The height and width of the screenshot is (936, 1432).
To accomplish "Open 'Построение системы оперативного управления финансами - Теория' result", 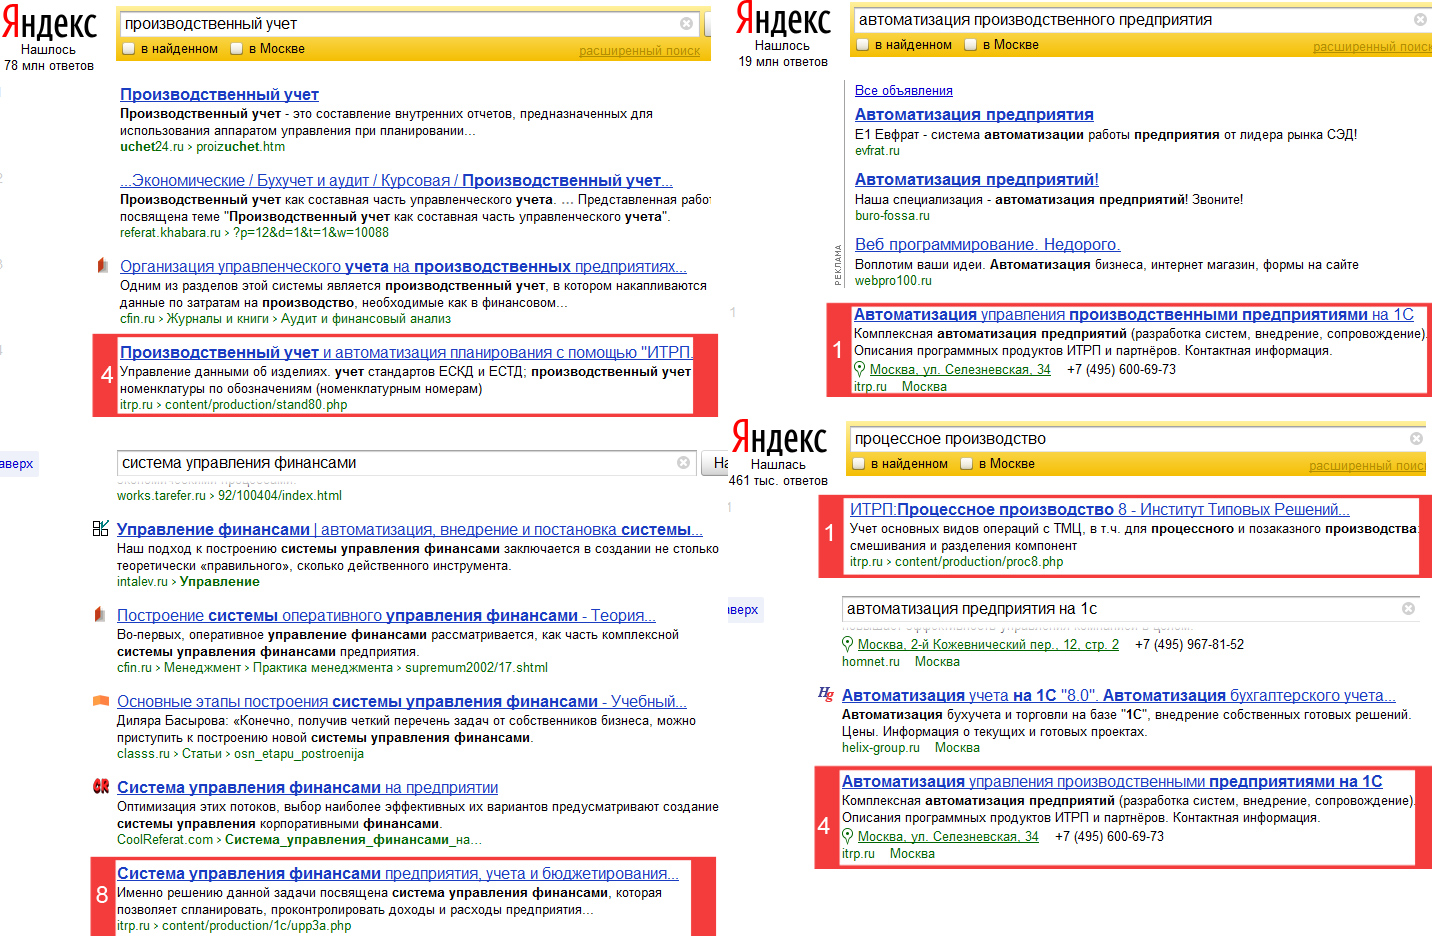I will point(386,615).
